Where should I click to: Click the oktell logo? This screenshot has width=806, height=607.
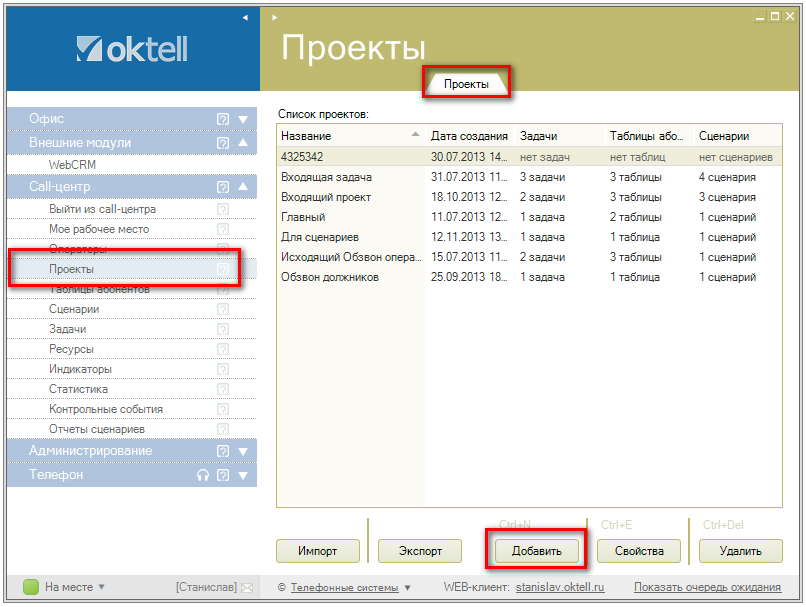point(132,49)
